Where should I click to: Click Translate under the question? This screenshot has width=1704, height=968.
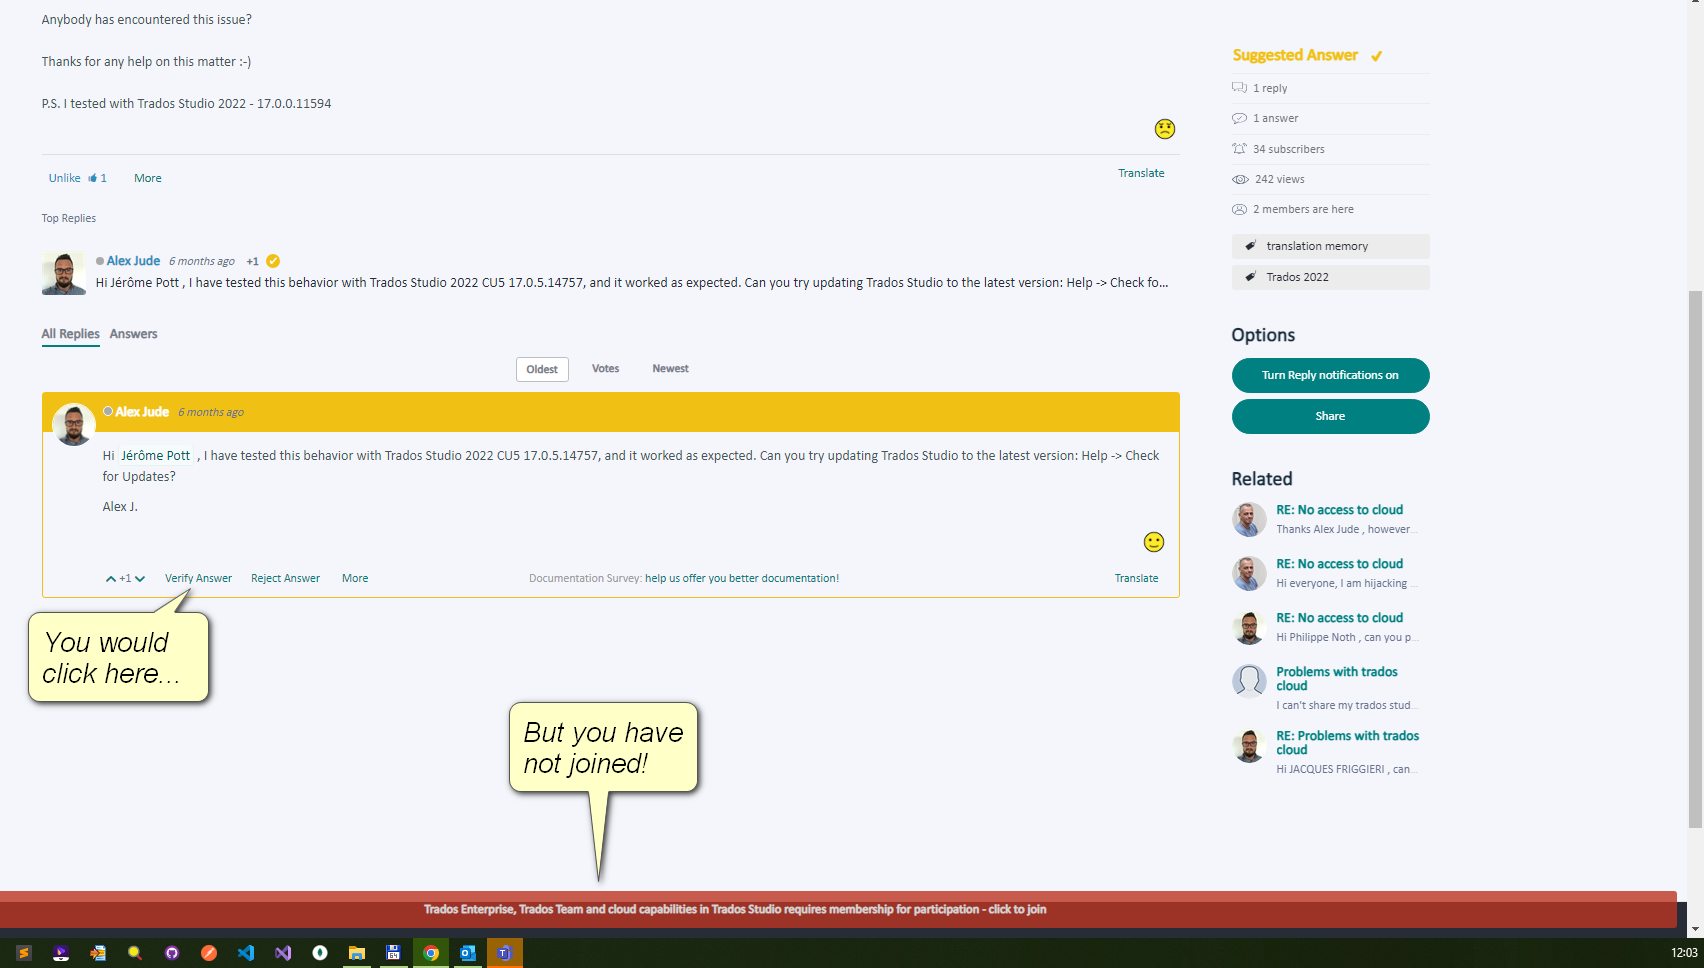pyautogui.click(x=1141, y=173)
